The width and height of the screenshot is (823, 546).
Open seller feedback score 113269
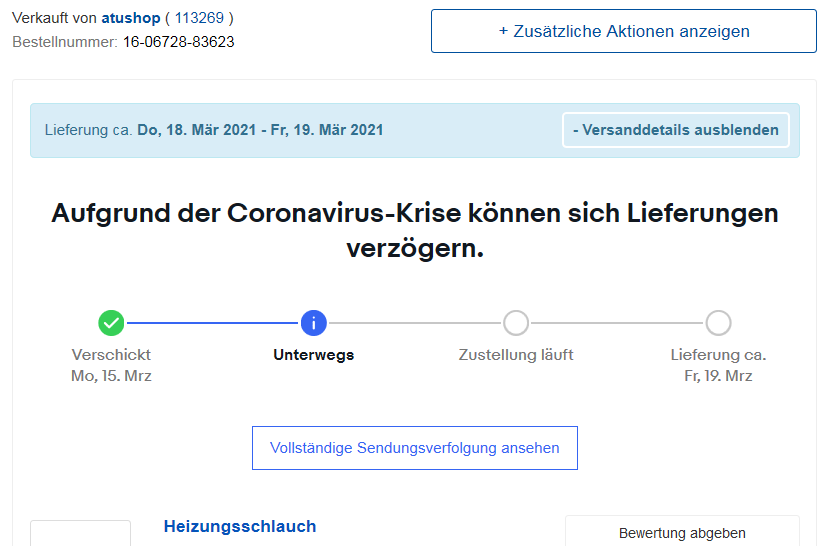tap(199, 18)
